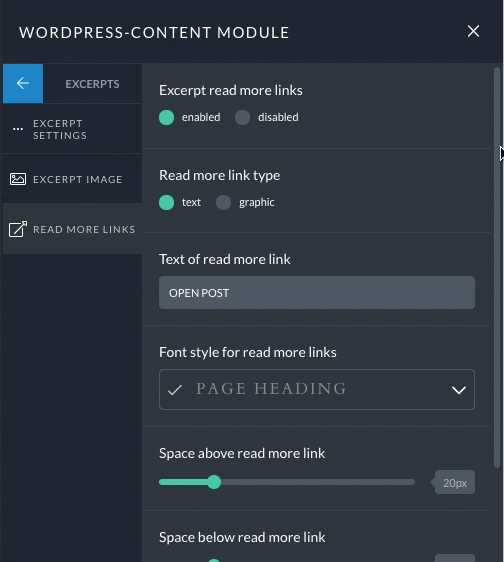The height and width of the screenshot is (562, 504).
Task: Open the Page Heading font style dropdown
Action: click(317, 390)
